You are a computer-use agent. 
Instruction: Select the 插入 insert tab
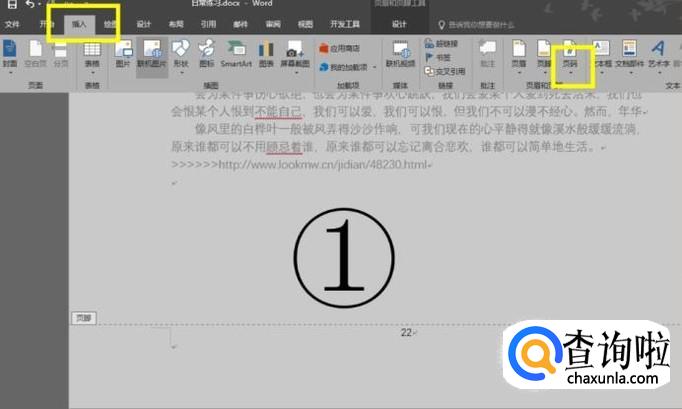[79, 24]
